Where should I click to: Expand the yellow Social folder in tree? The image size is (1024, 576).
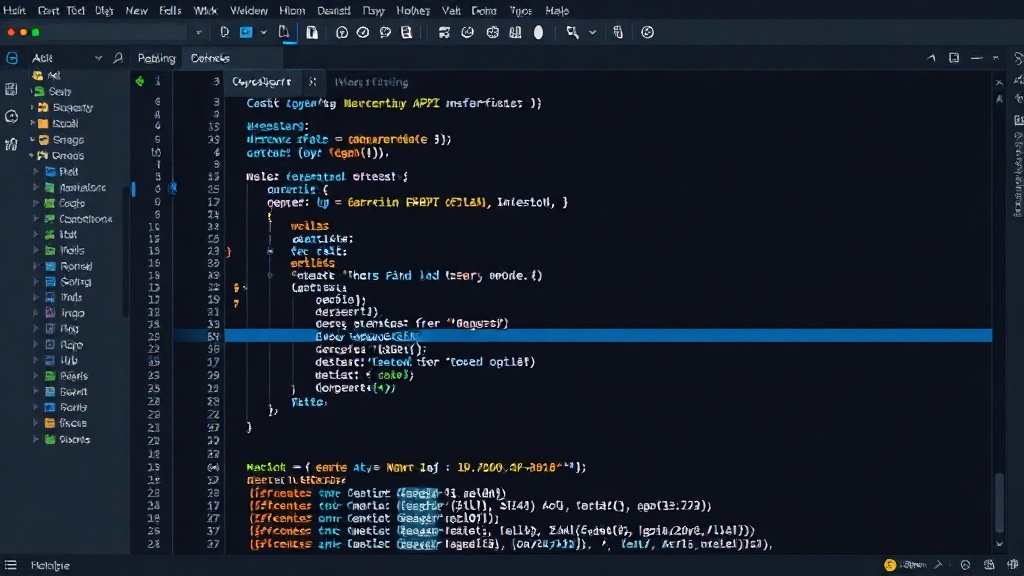point(32,123)
